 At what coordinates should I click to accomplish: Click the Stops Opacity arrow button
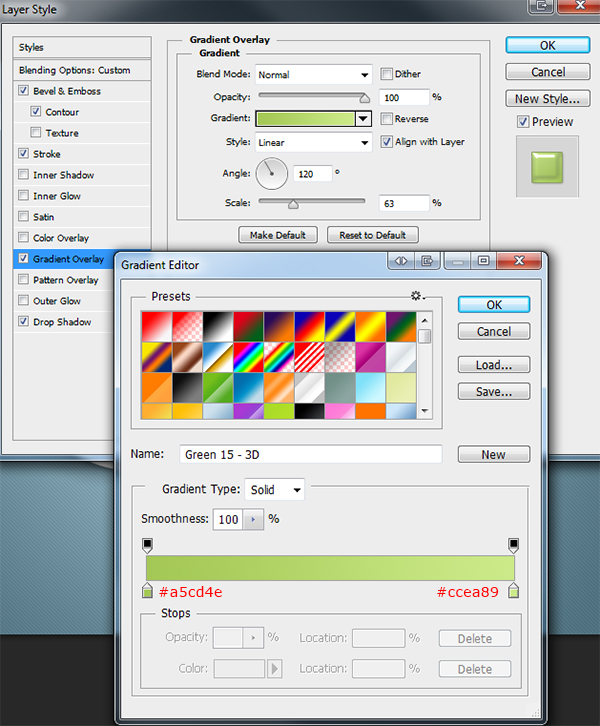point(253,638)
